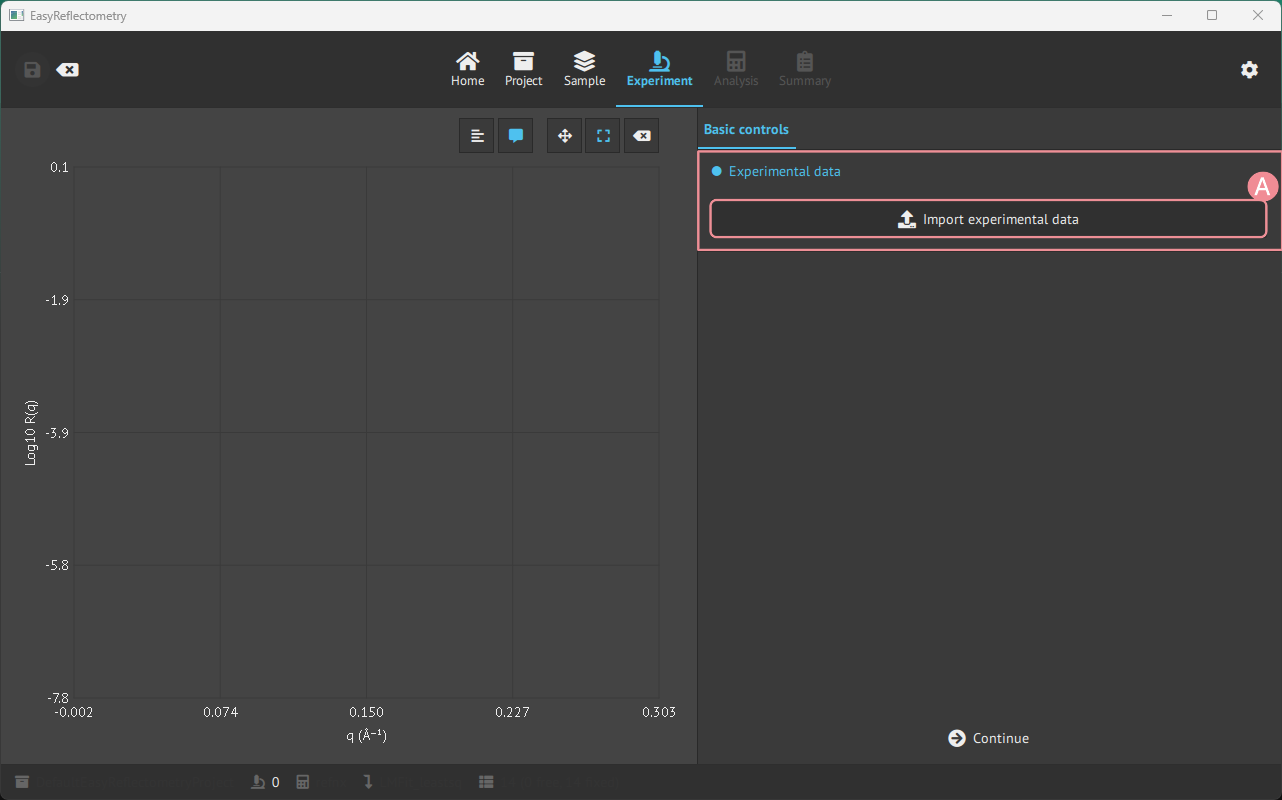
Task: Open the Project tab
Action: pos(523,70)
